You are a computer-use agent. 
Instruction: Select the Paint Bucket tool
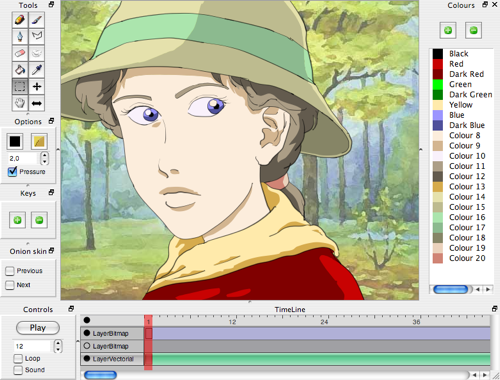[x=20, y=70]
